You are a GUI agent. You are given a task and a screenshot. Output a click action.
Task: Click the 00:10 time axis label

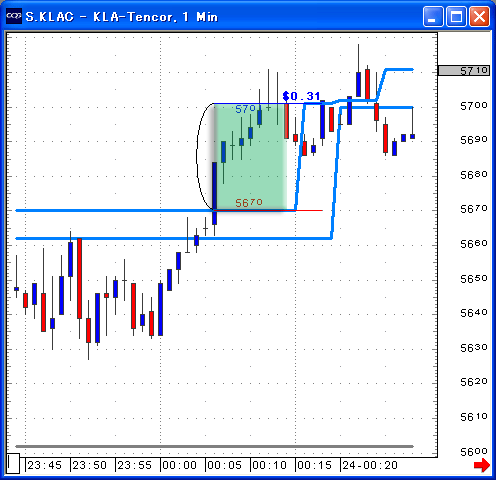coord(270,465)
